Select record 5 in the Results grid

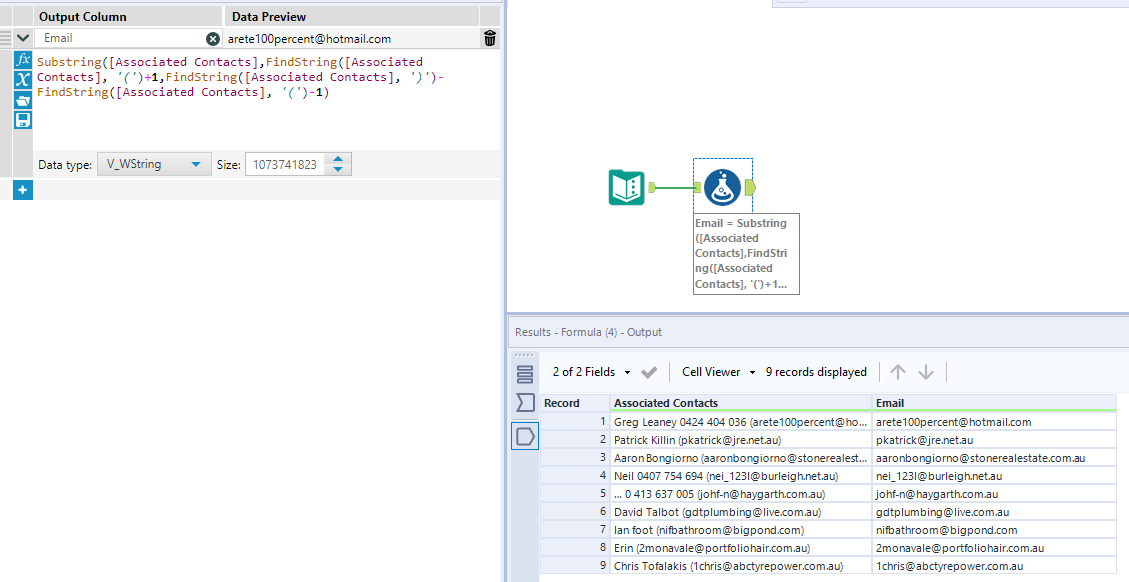click(700, 494)
